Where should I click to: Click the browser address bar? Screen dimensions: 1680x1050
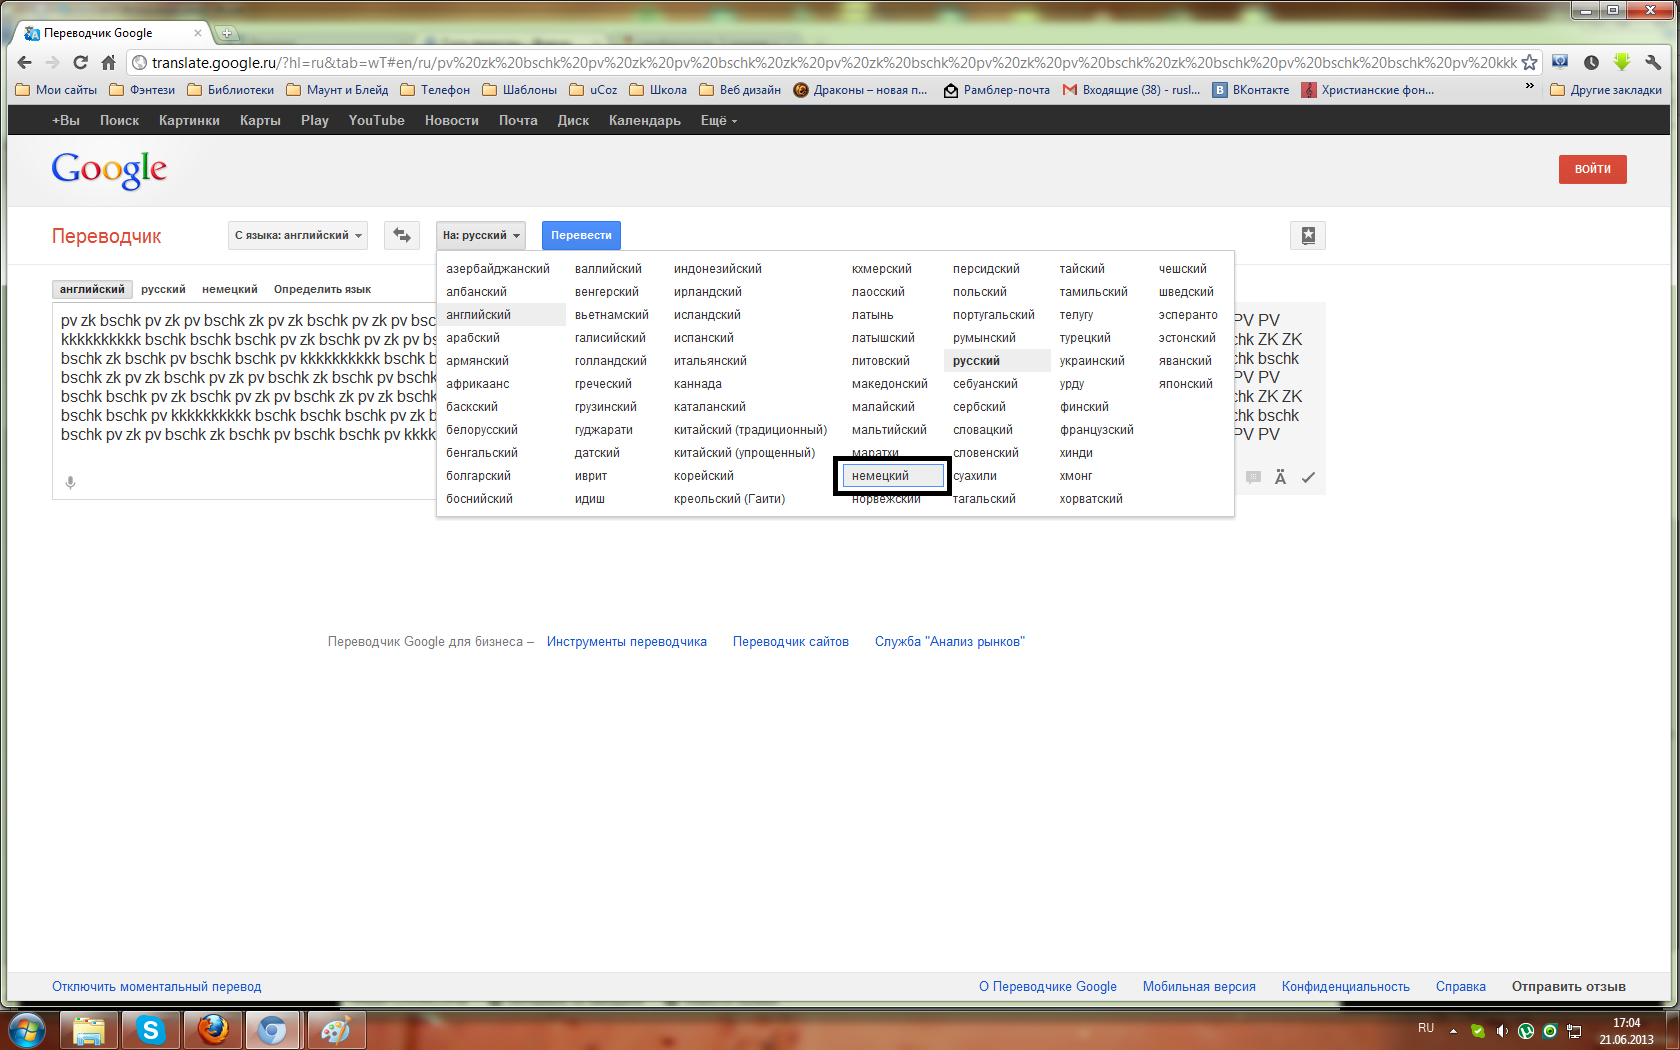click(833, 62)
